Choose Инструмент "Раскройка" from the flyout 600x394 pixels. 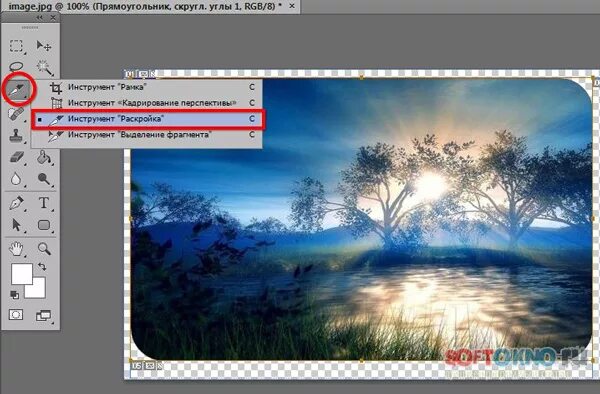(x=147, y=119)
